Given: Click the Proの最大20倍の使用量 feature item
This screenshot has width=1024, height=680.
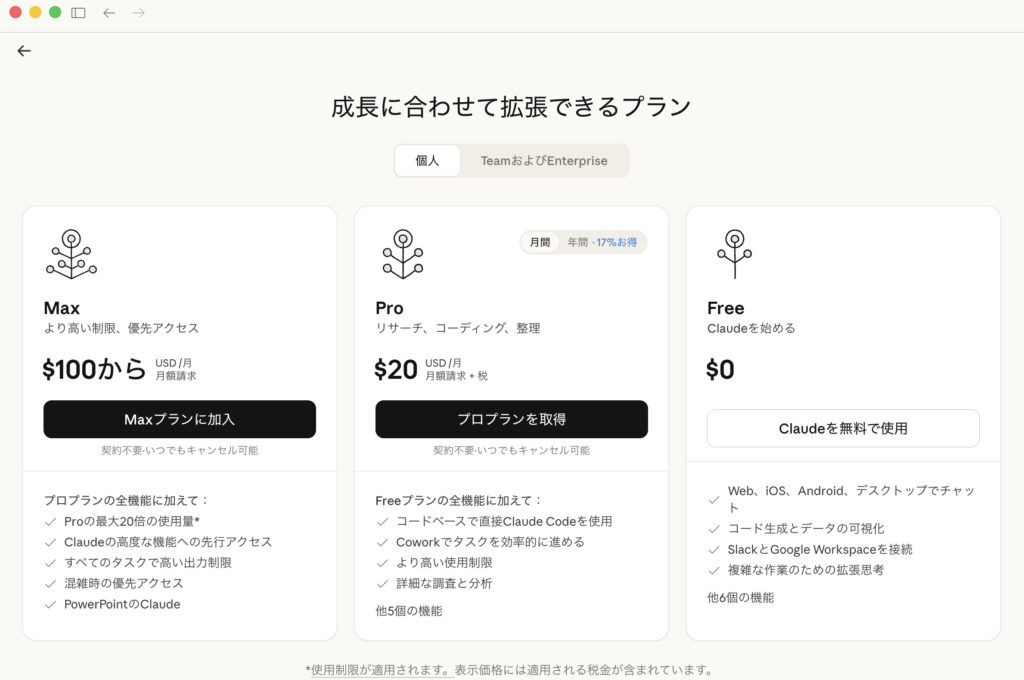Looking at the screenshot, I should (132, 521).
